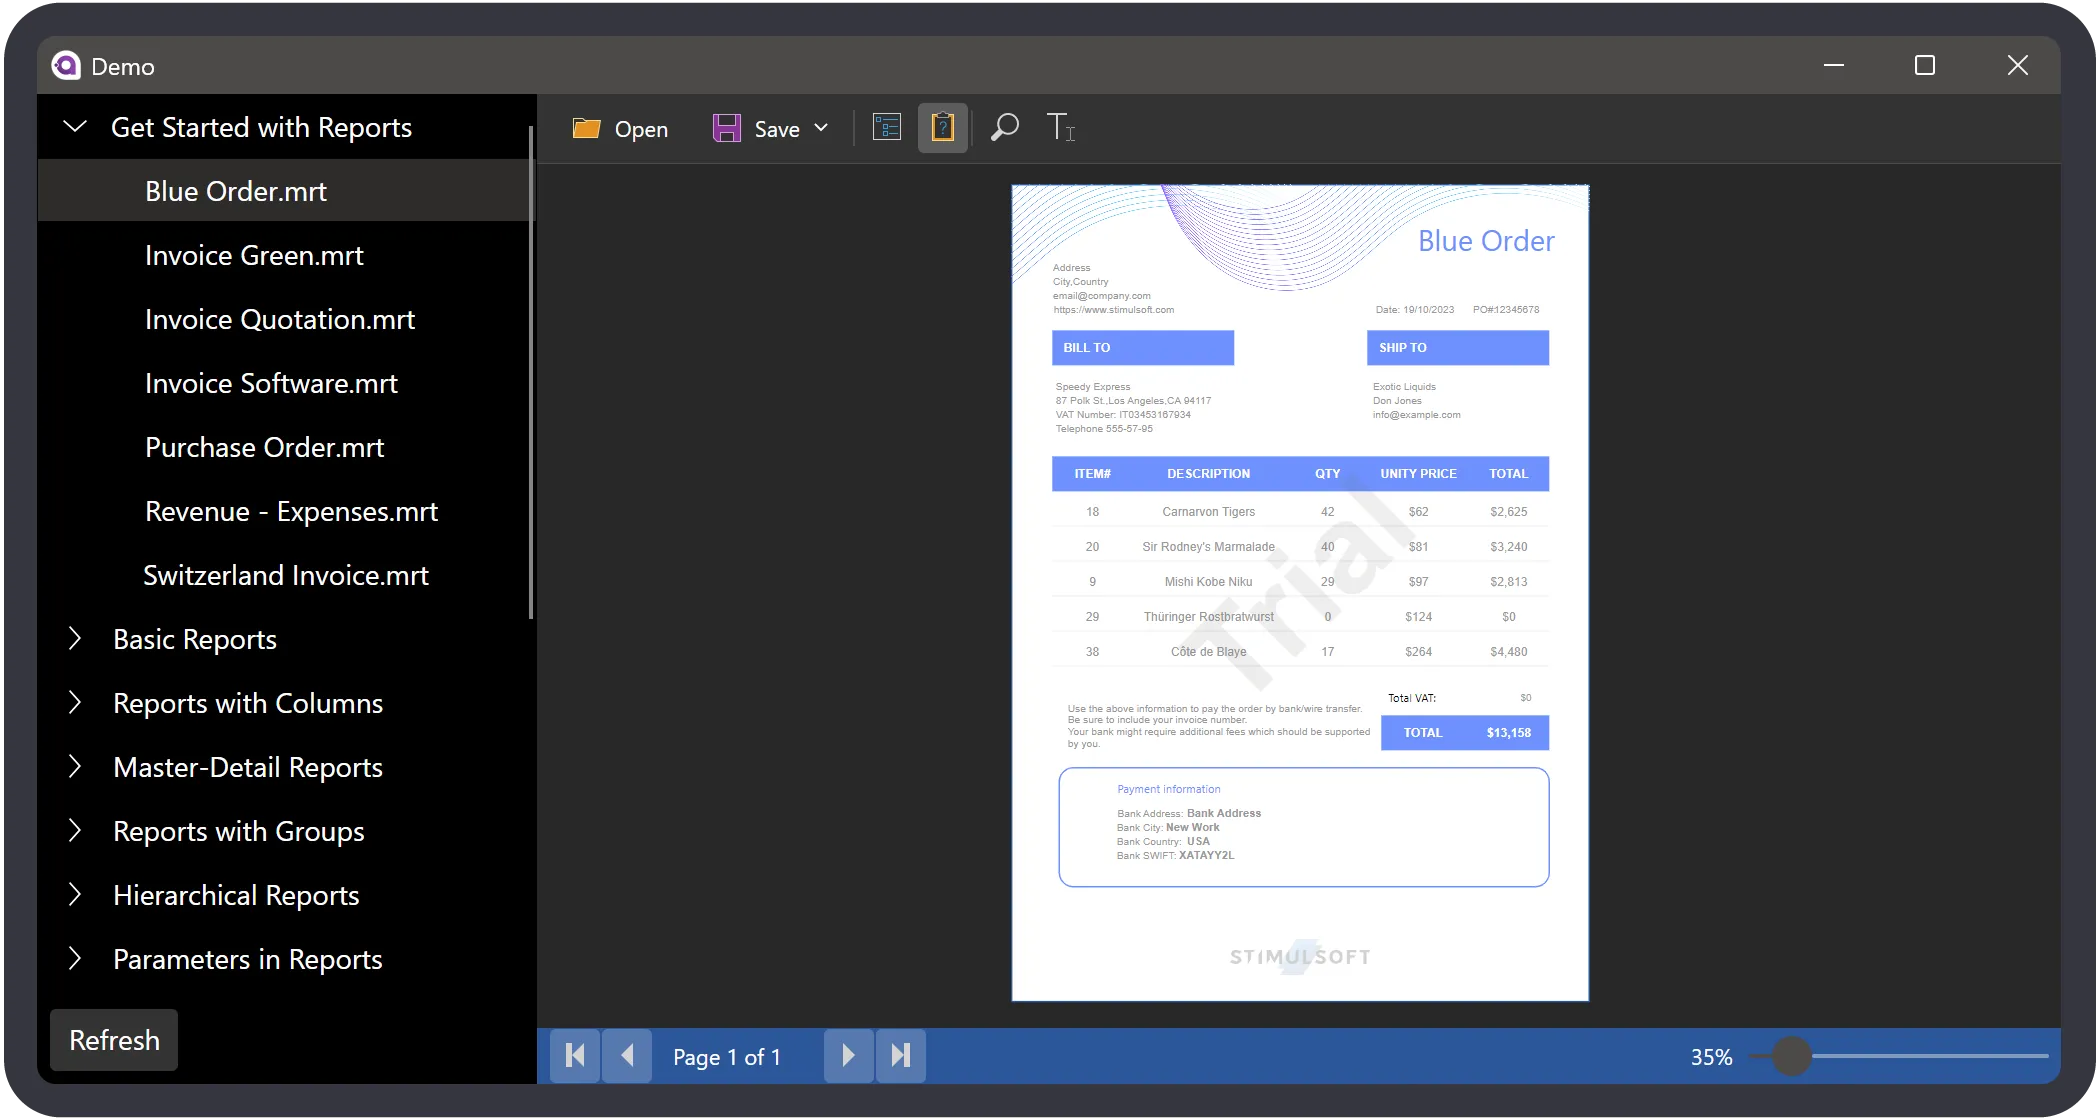Go to the previous page

627,1056
